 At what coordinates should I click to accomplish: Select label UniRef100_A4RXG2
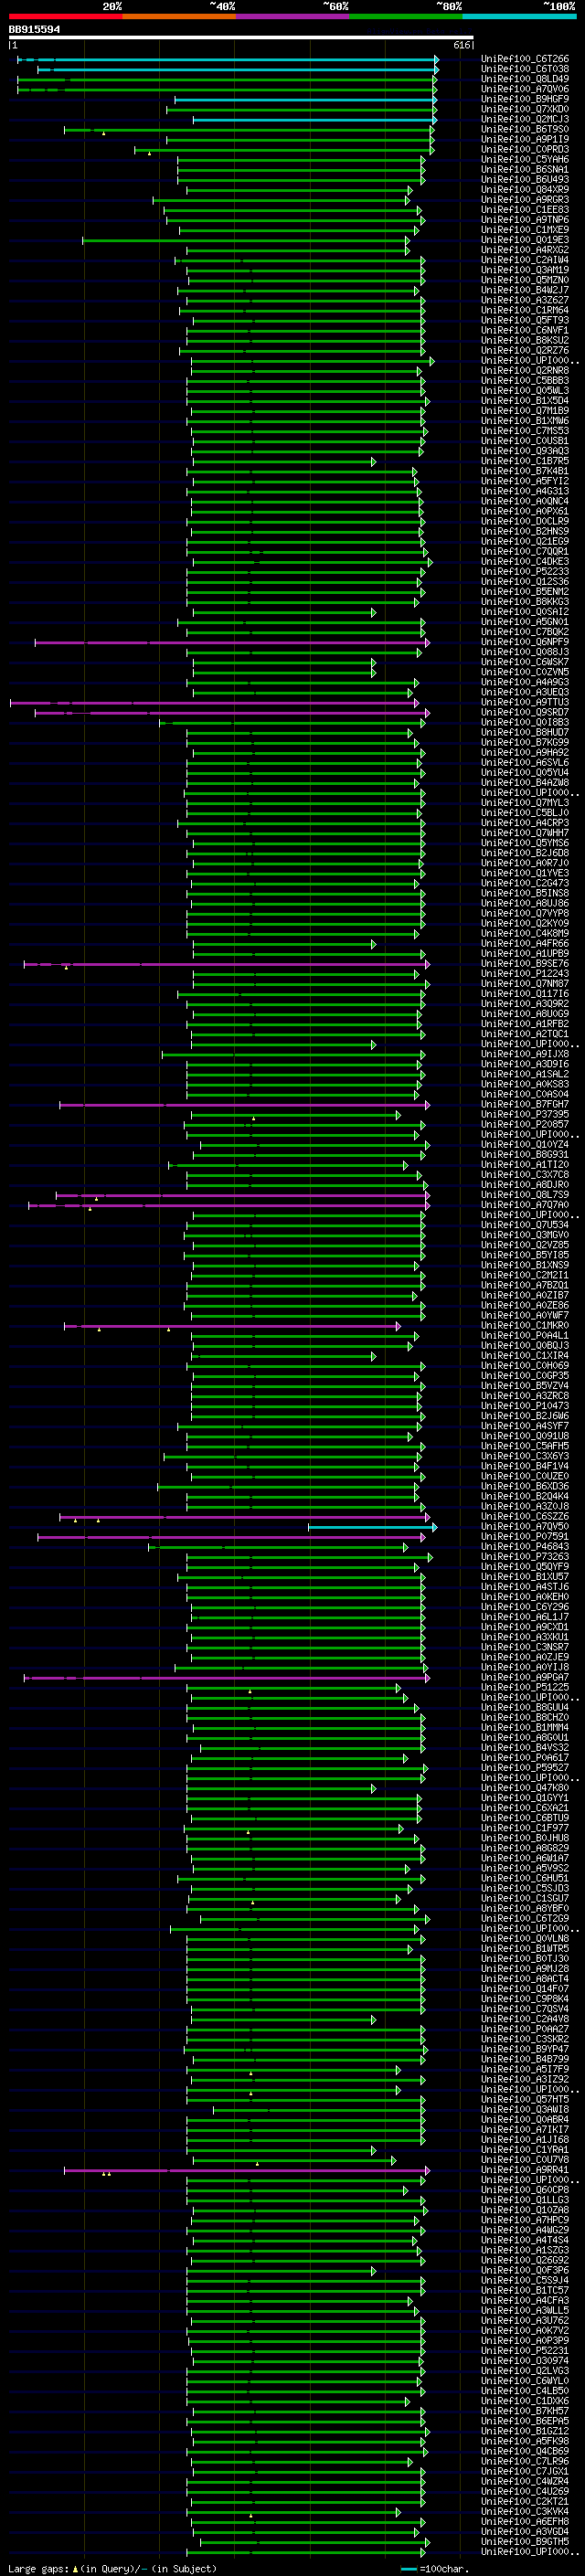[x=525, y=250]
